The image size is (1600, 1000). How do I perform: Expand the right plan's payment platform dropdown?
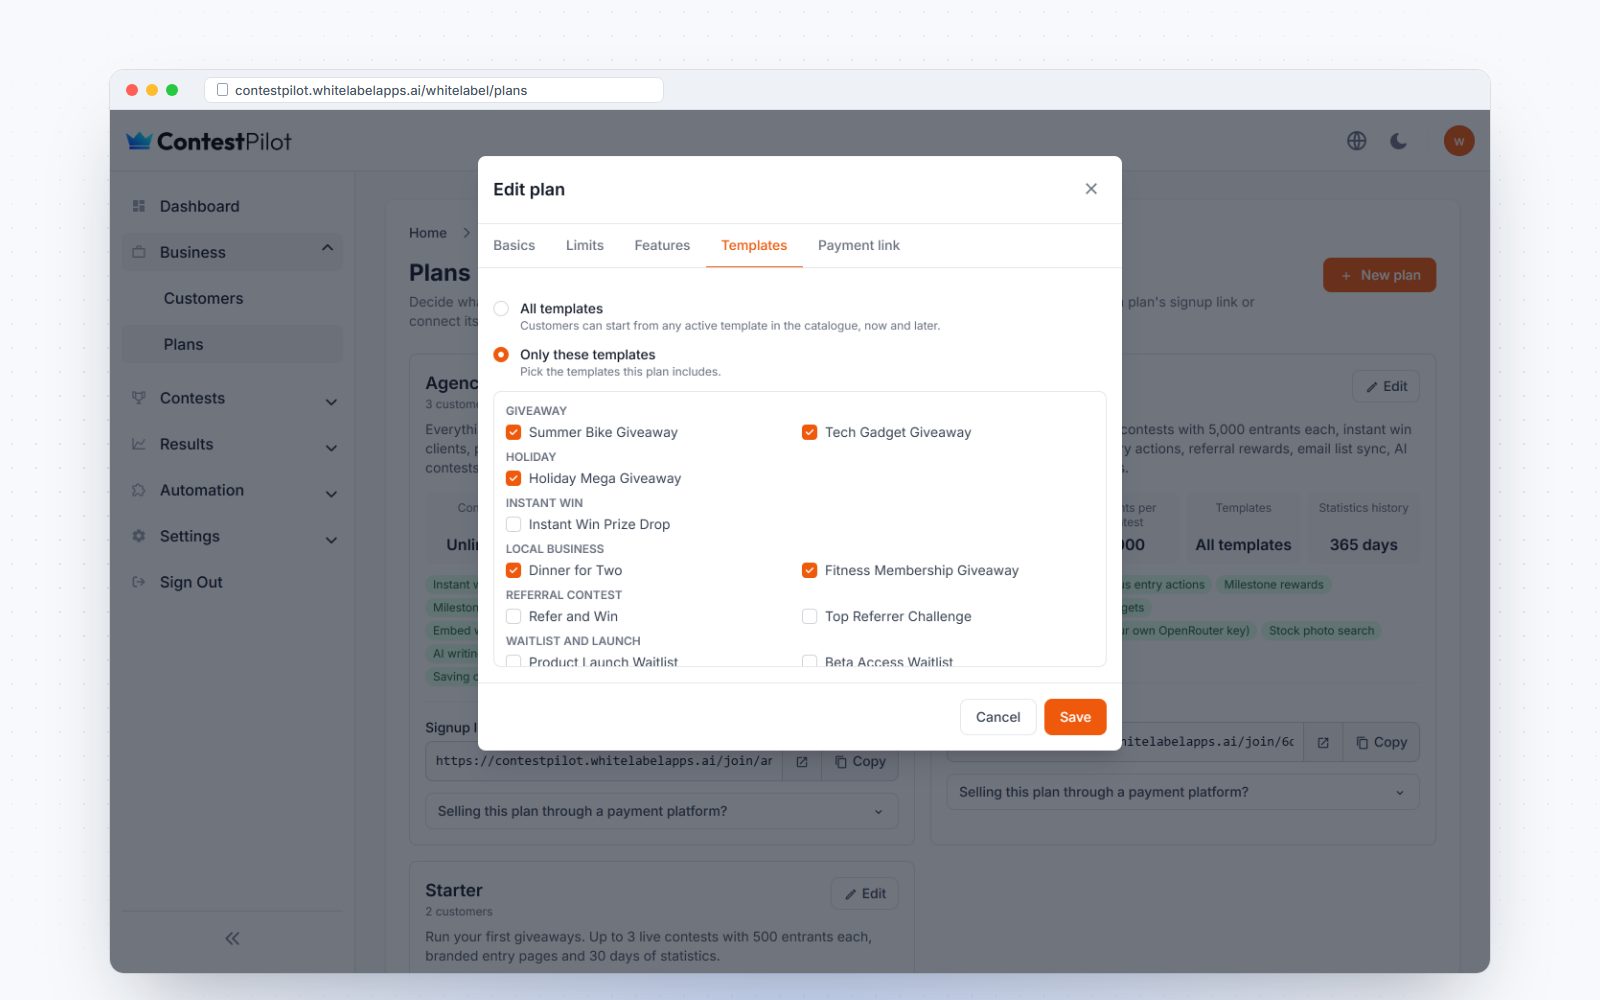coord(1182,792)
